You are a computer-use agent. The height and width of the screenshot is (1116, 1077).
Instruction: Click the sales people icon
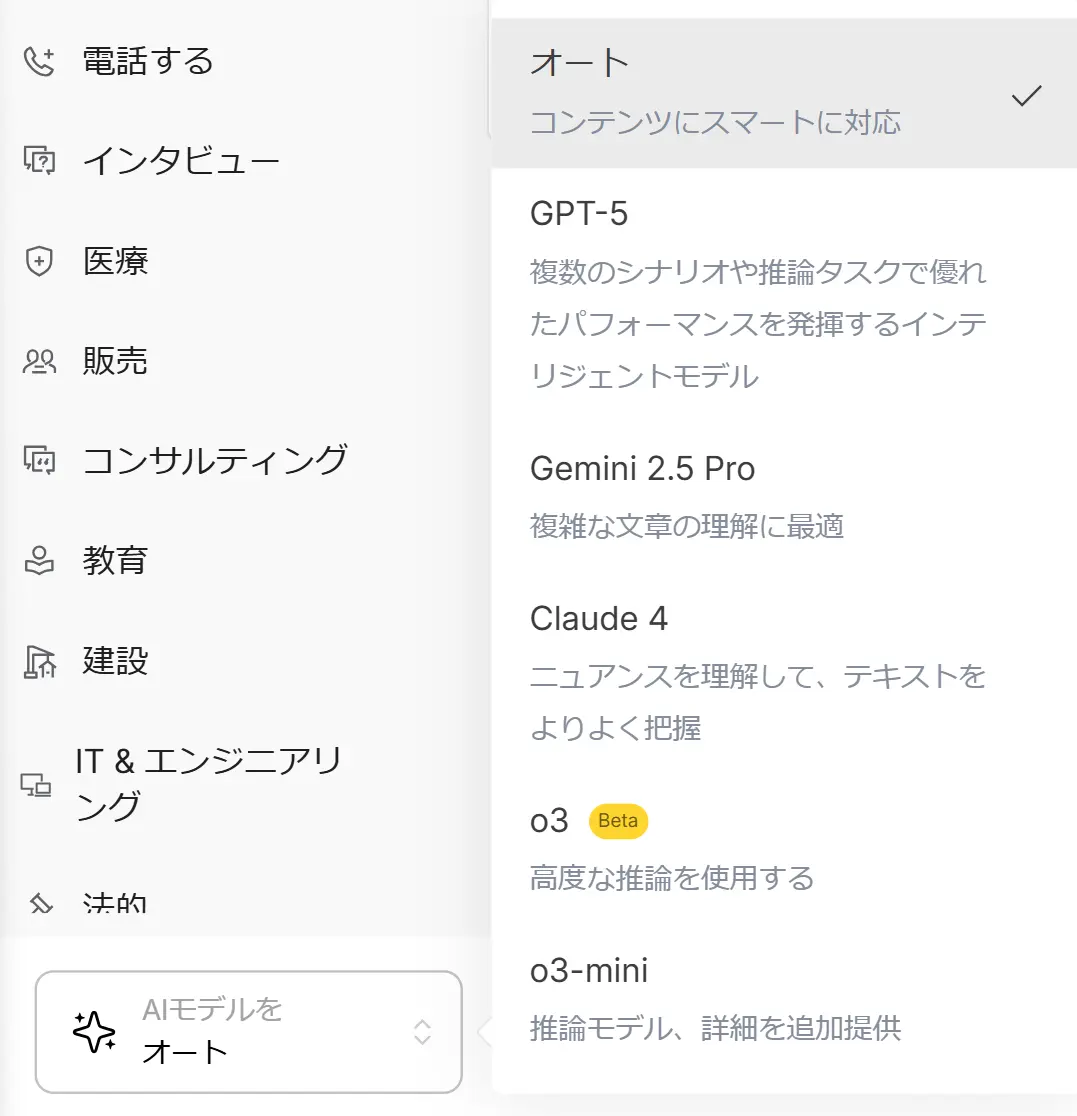[x=39, y=361]
